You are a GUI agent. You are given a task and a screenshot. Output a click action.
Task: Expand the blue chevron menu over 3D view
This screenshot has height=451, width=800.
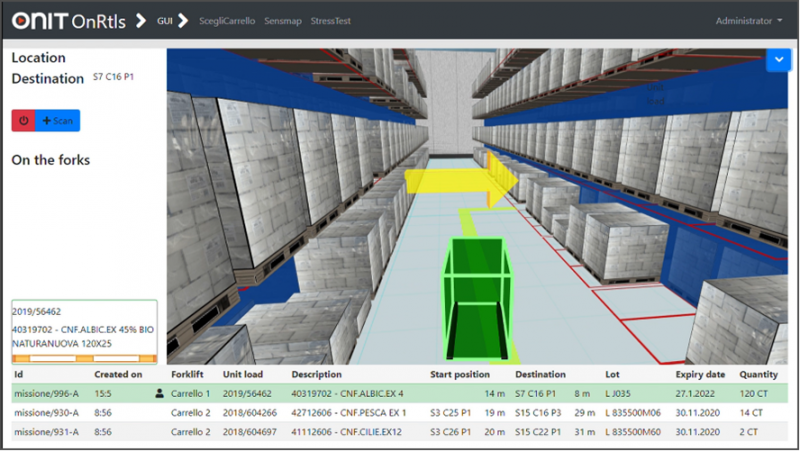coord(778,60)
